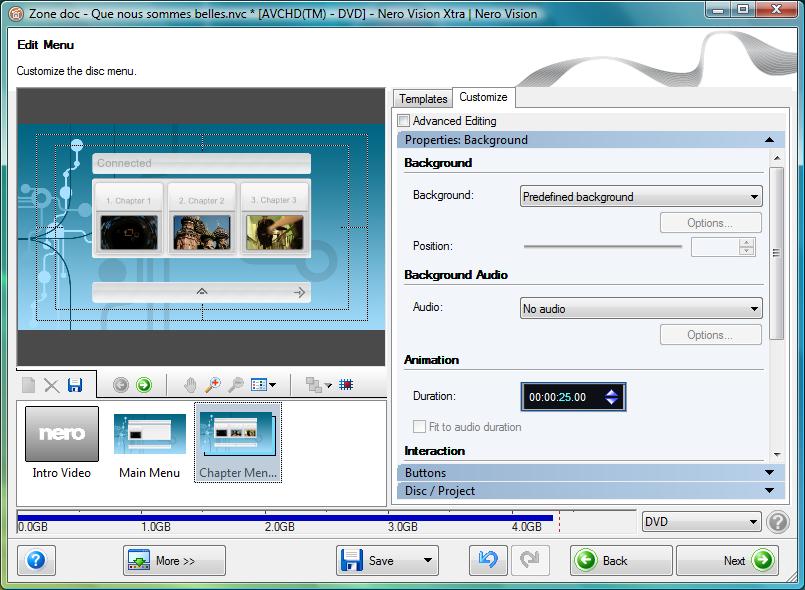Click the grey help icon beside DVD dropdown
This screenshot has height=590, width=805.
click(778, 522)
